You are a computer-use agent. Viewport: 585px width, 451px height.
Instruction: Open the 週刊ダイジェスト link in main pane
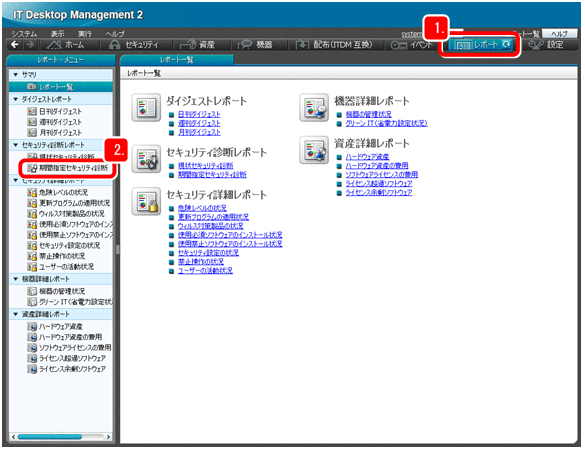point(199,123)
